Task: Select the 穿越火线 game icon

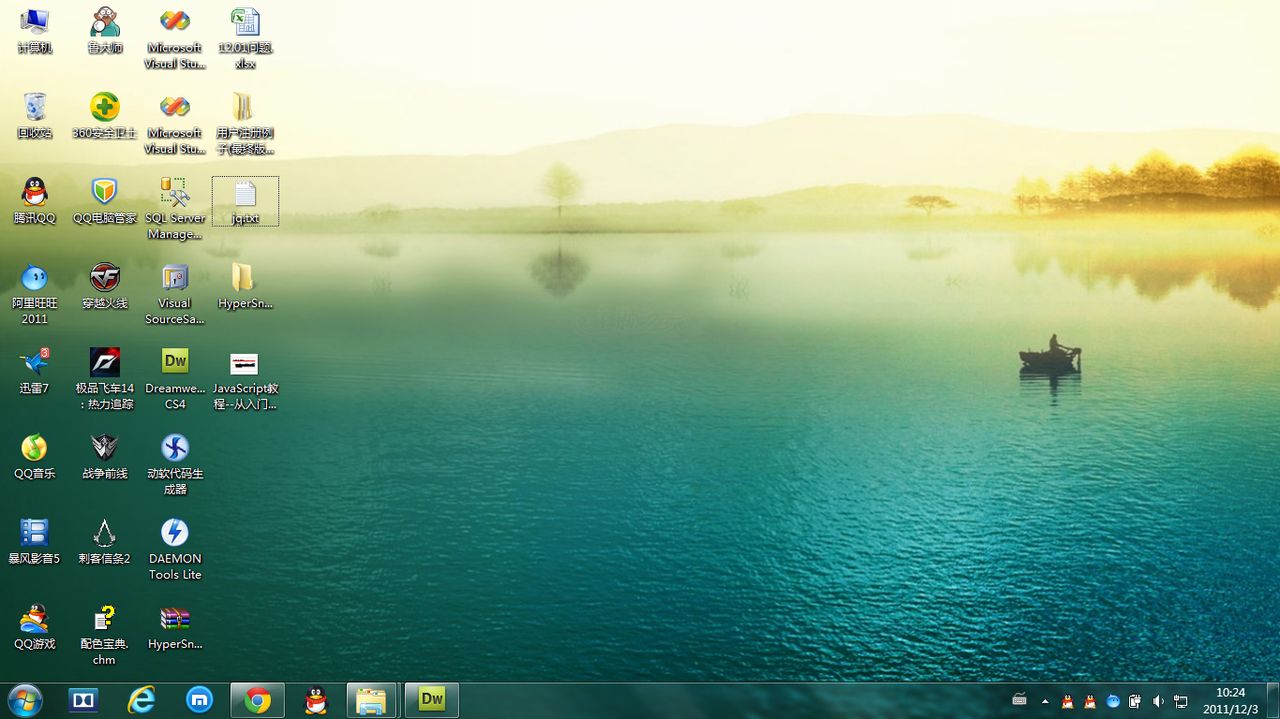Action: click(104, 286)
